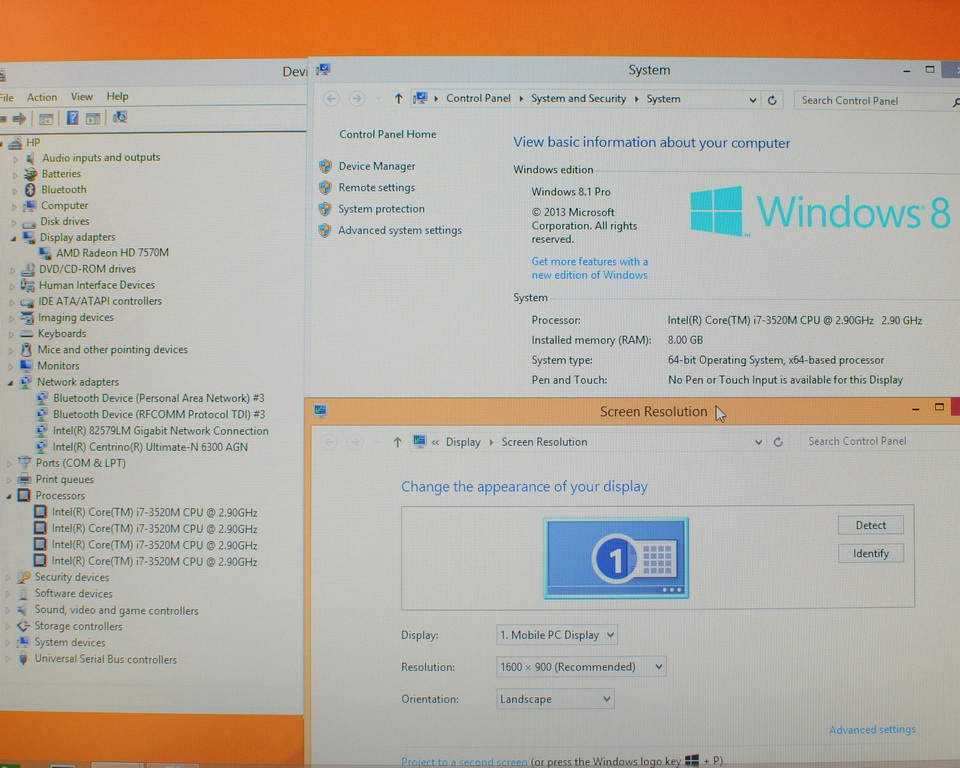The image size is (960, 768).
Task: Expand the Monitors node
Action: click(x=10, y=366)
